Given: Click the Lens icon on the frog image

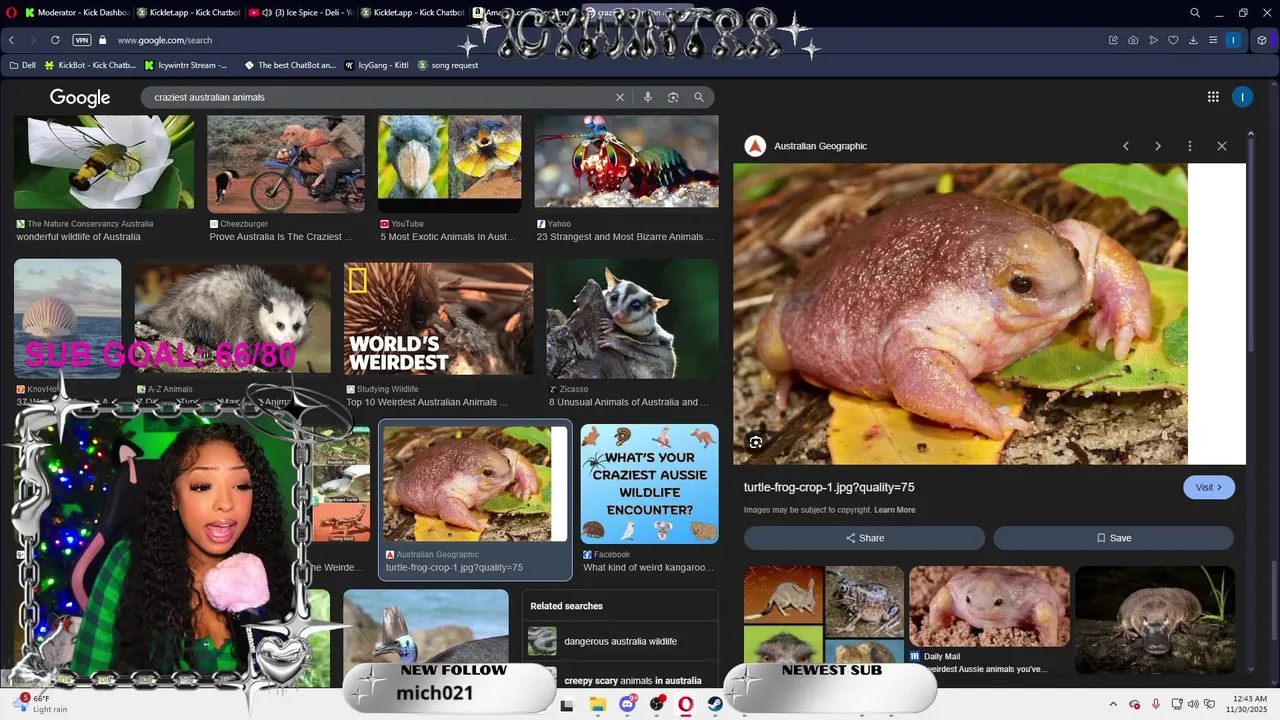Looking at the screenshot, I should (756, 442).
